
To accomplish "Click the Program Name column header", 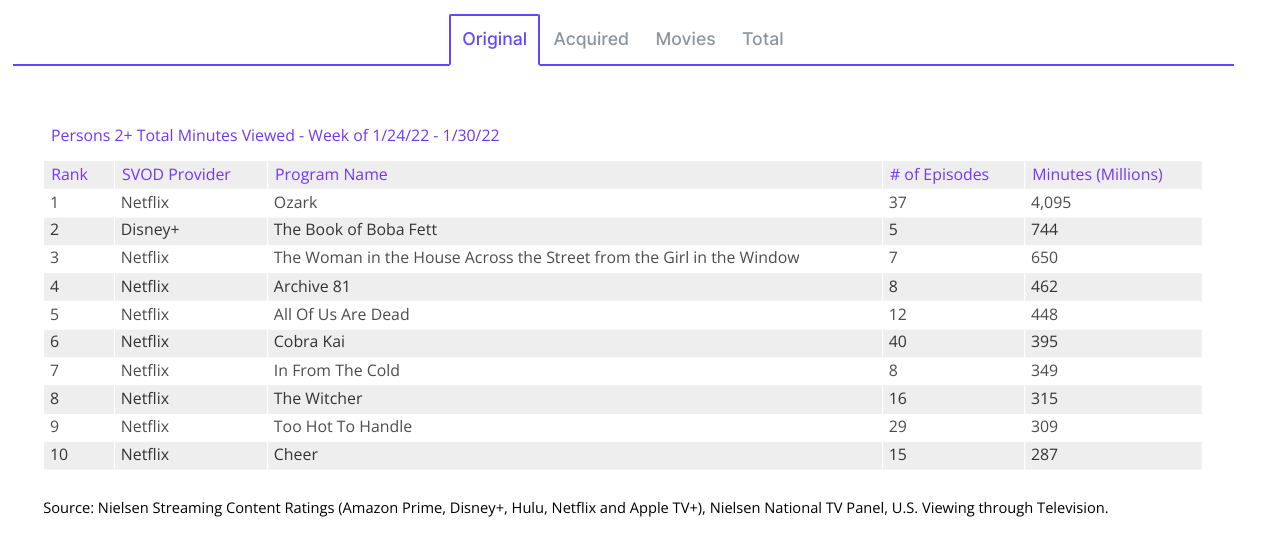I will coord(331,175).
